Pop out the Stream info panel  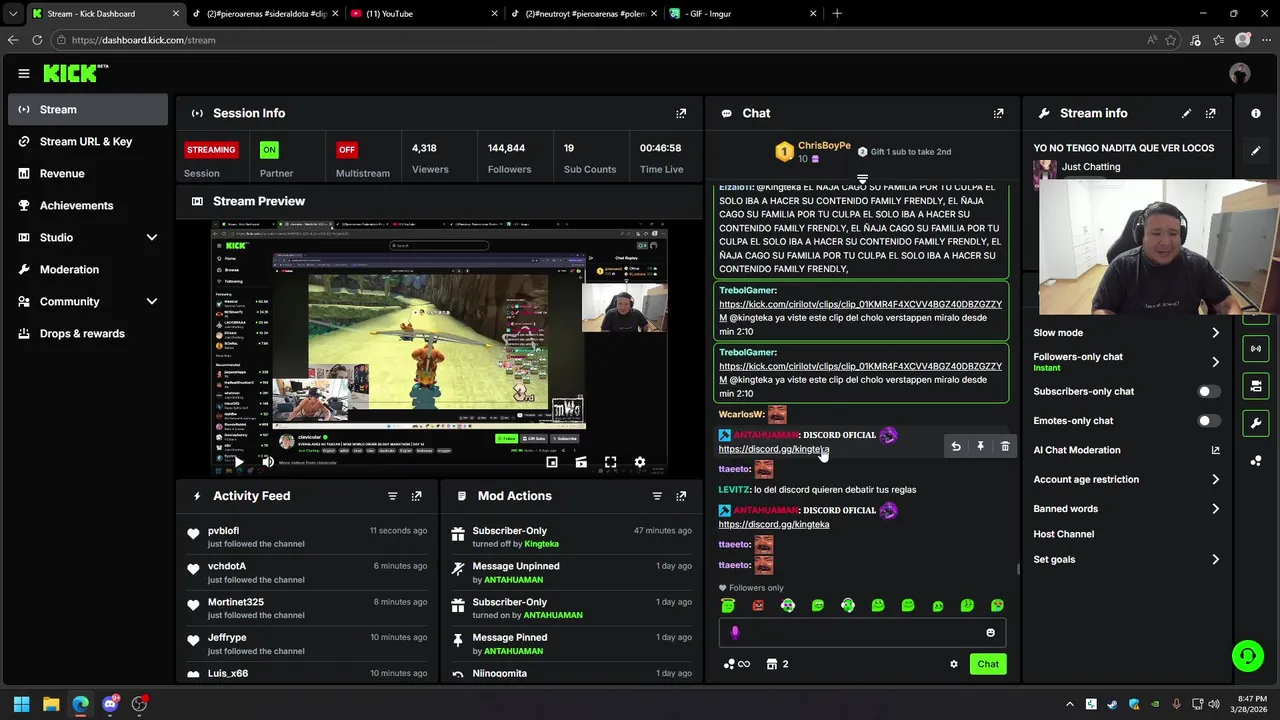tap(1210, 113)
